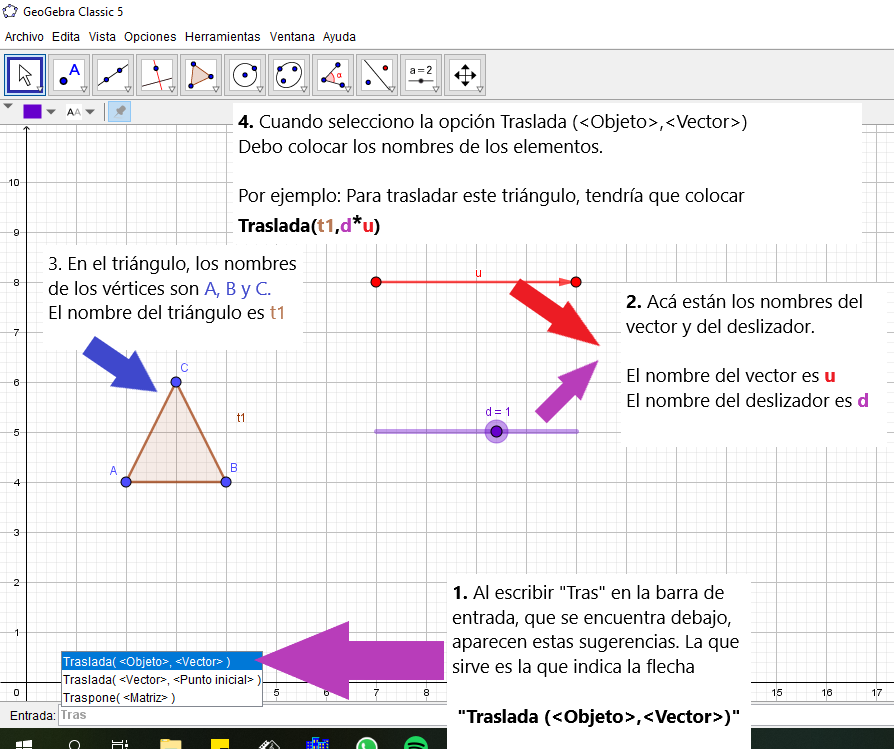
Task: Open the Herramientas menu
Action: pos(222,36)
